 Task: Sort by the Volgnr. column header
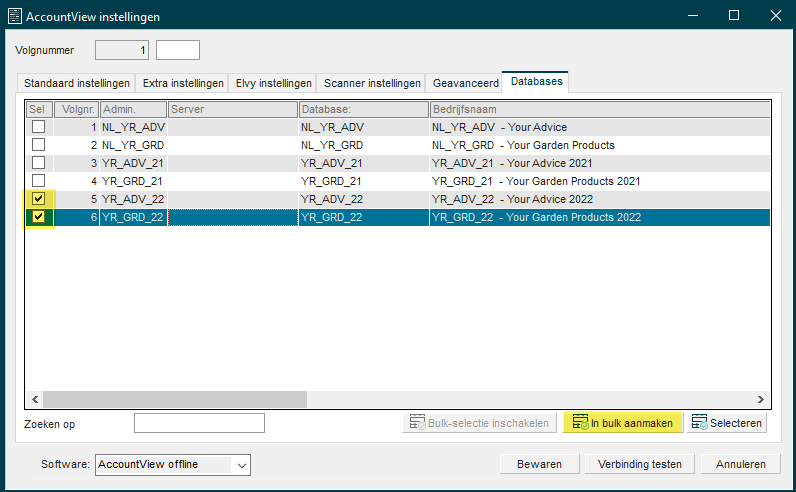(x=77, y=109)
